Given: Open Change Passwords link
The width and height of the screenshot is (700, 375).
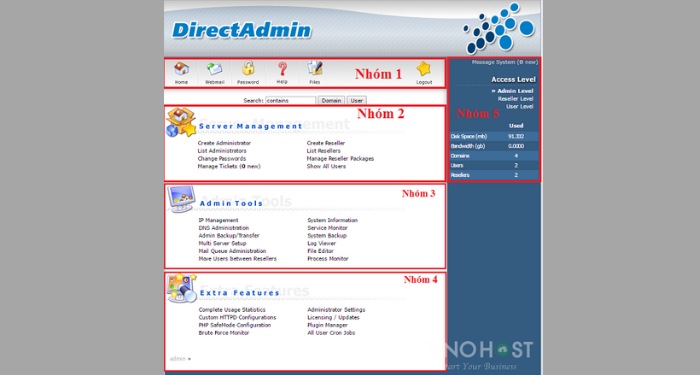Looking at the screenshot, I should click(222, 158).
